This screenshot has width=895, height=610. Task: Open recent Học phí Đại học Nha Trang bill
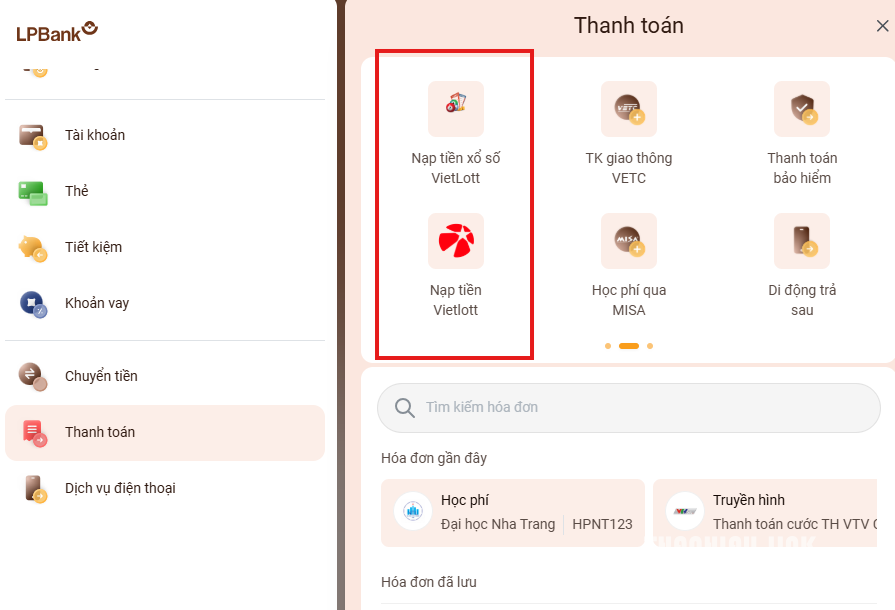click(x=513, y=512)
